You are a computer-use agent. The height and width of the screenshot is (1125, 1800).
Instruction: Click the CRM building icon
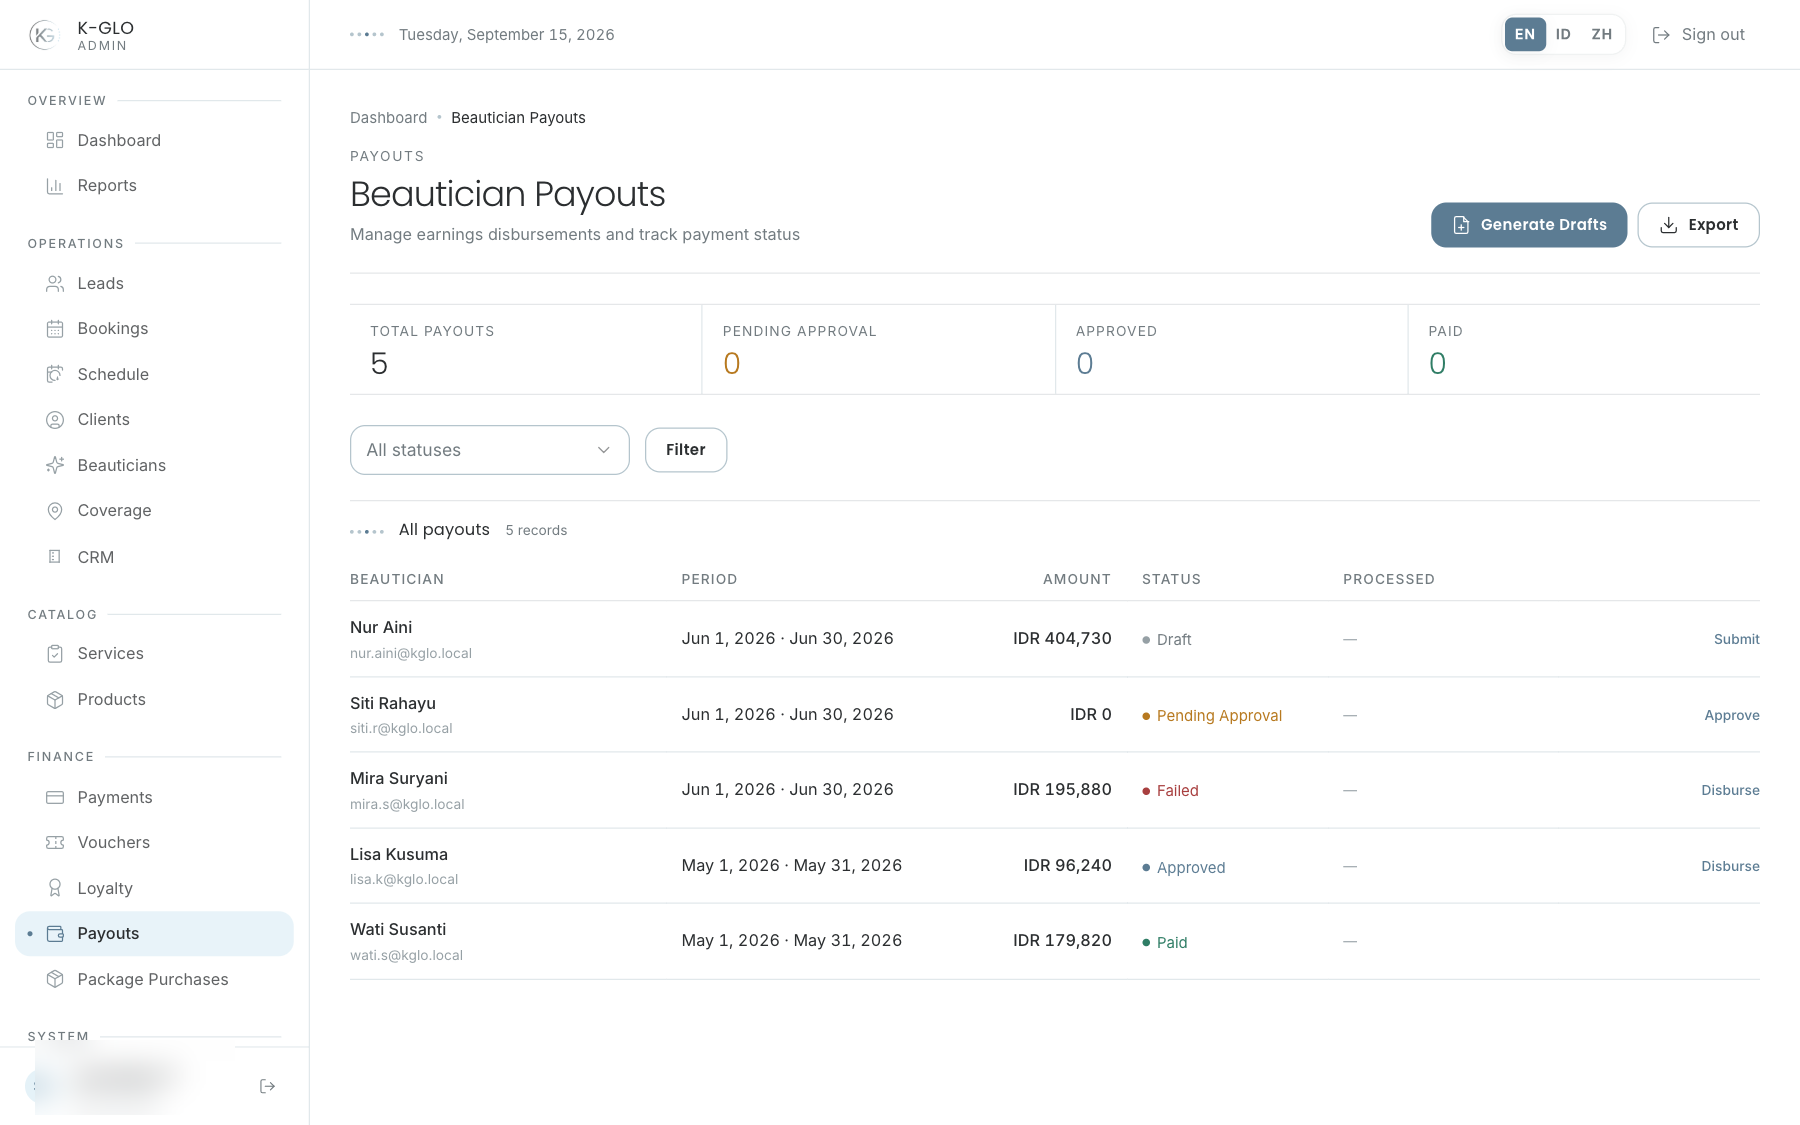point(55,557)
